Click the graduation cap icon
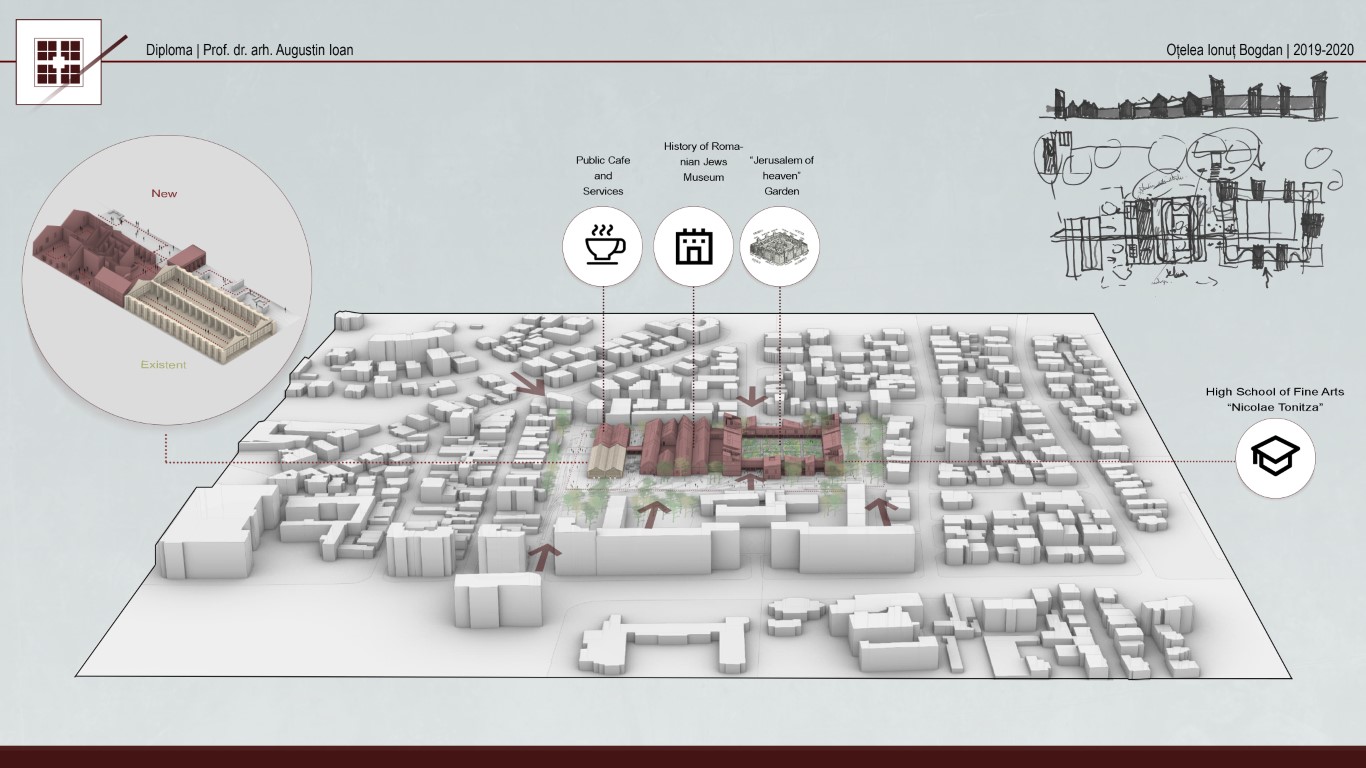The width and height of the screenshot is (1366, 768). point(1275,457)
